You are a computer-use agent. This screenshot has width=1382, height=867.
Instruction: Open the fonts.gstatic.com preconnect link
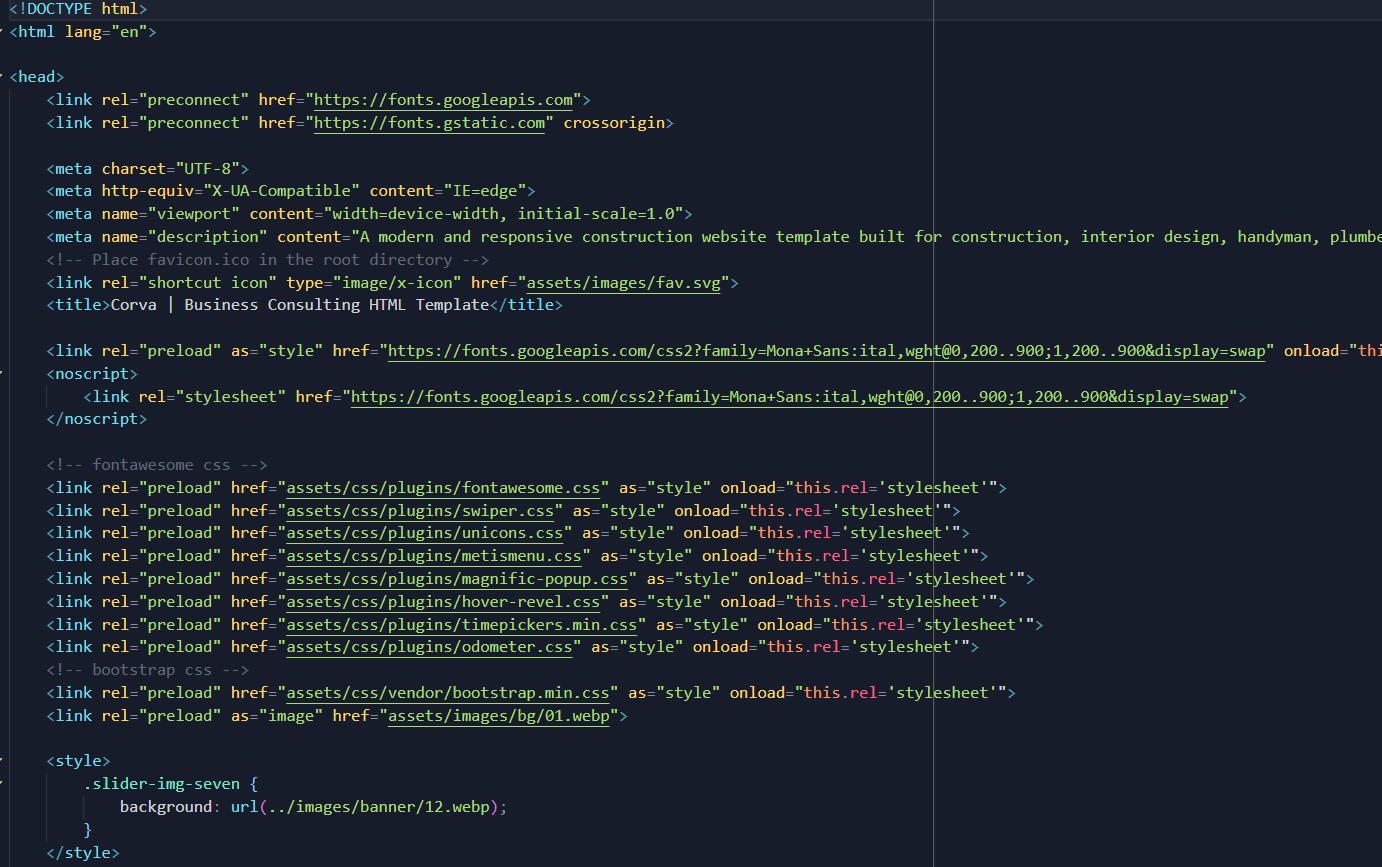430,123
